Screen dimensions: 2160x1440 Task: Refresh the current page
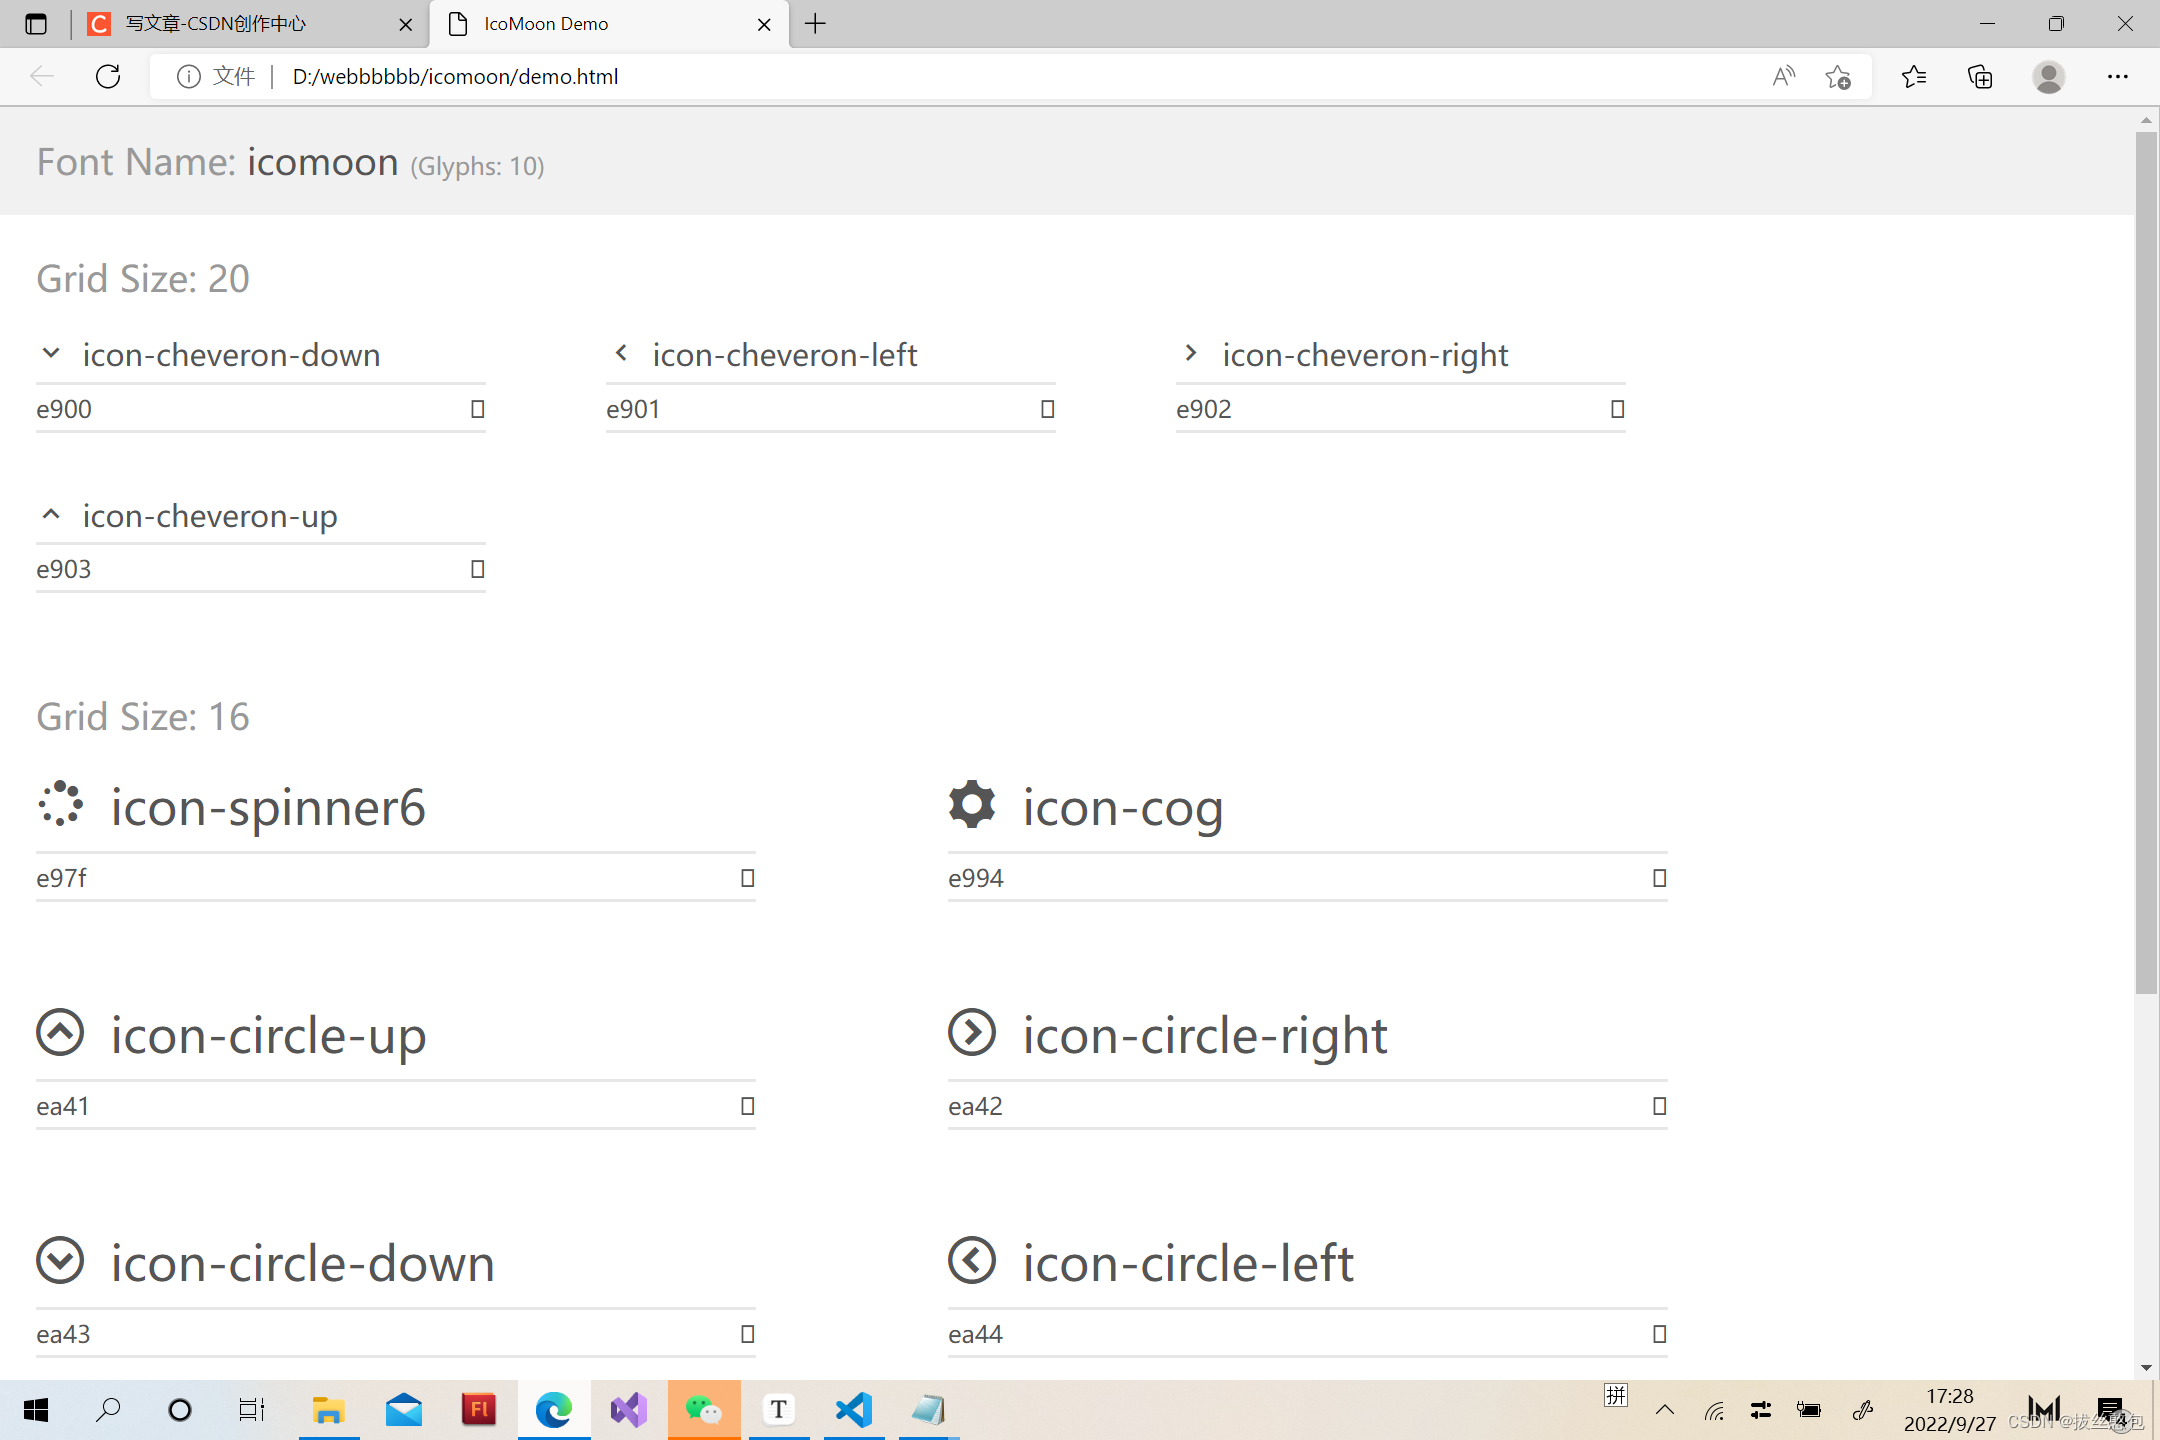[x=108, y=76]
